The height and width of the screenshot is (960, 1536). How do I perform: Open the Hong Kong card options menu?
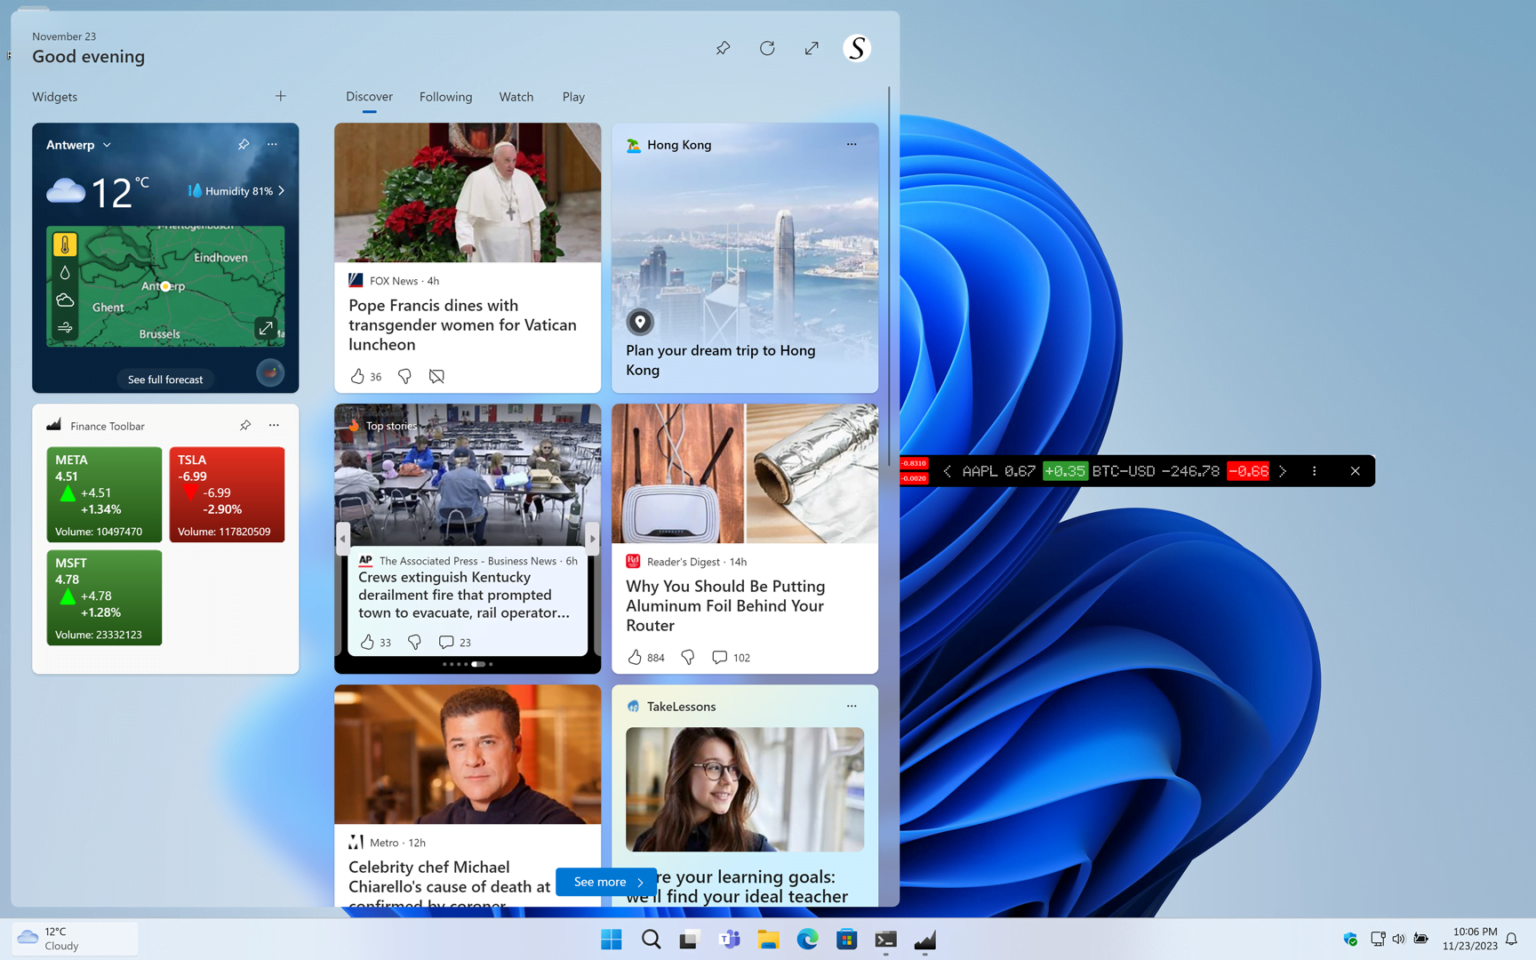click(851, 144)
